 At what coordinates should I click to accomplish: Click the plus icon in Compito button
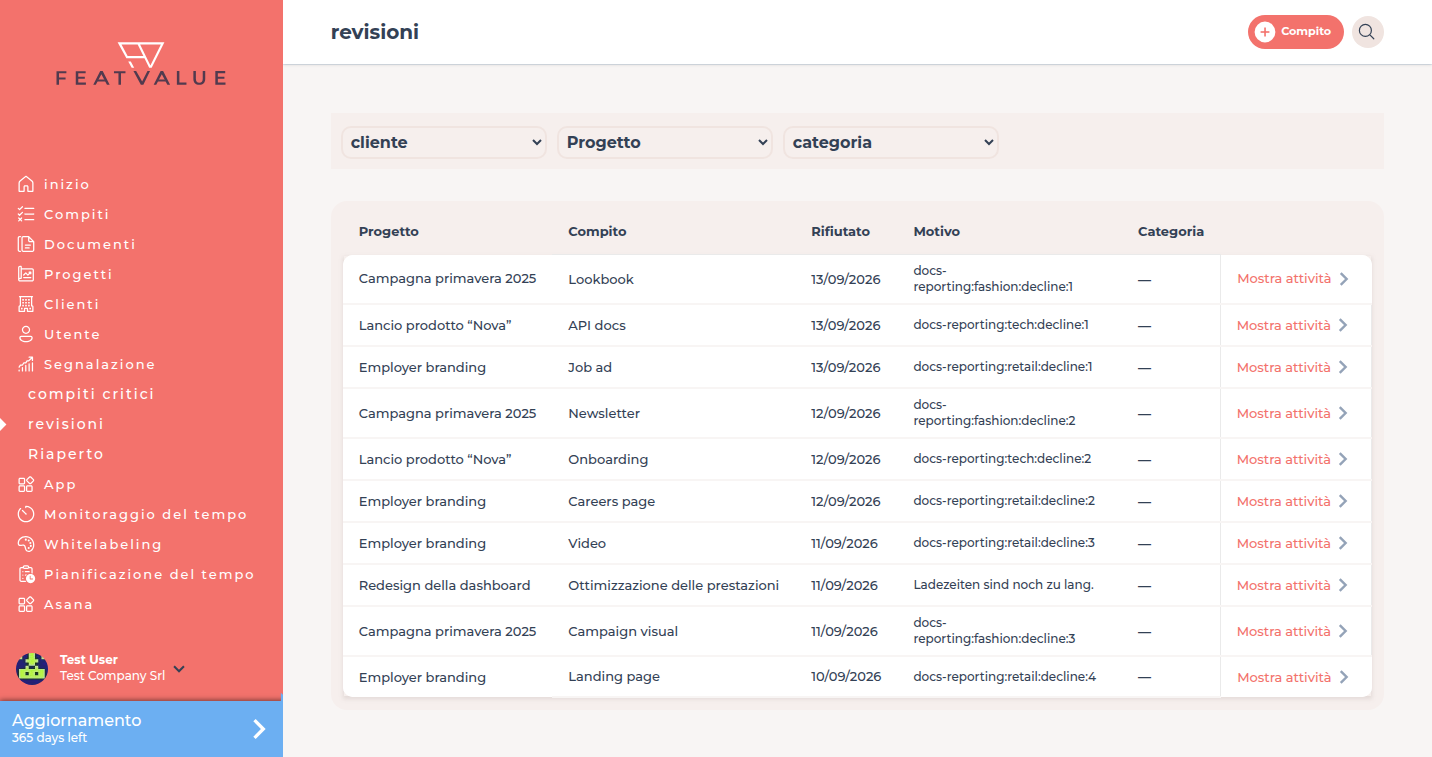1265,32
